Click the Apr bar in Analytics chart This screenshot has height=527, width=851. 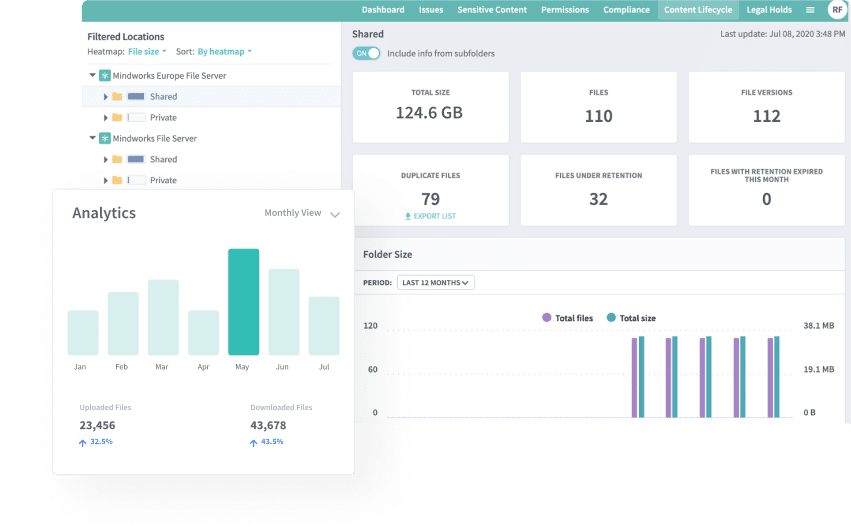204,333
